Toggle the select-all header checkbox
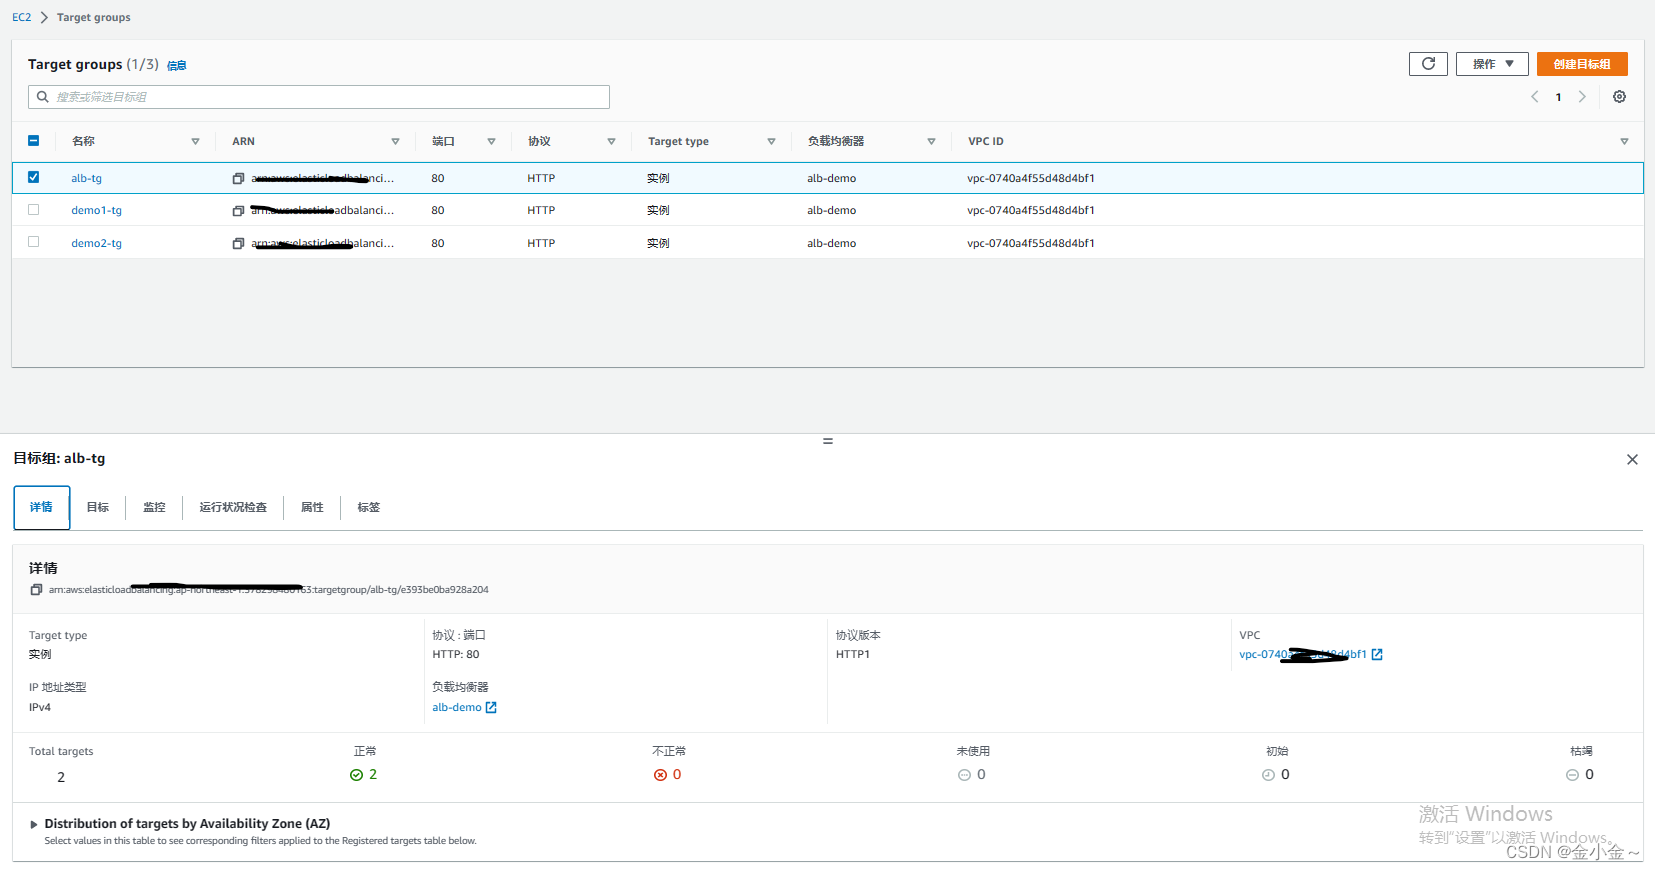Screen dimensions: 1655x870 33,141
